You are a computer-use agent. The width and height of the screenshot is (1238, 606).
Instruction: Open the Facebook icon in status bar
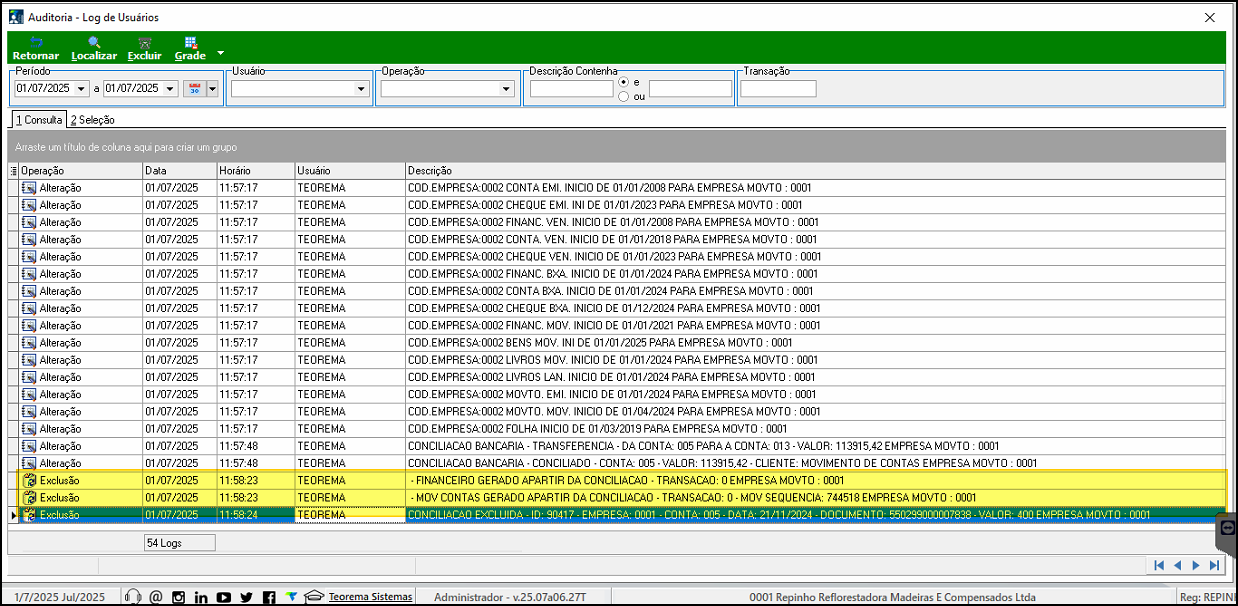tap(269, 597)
